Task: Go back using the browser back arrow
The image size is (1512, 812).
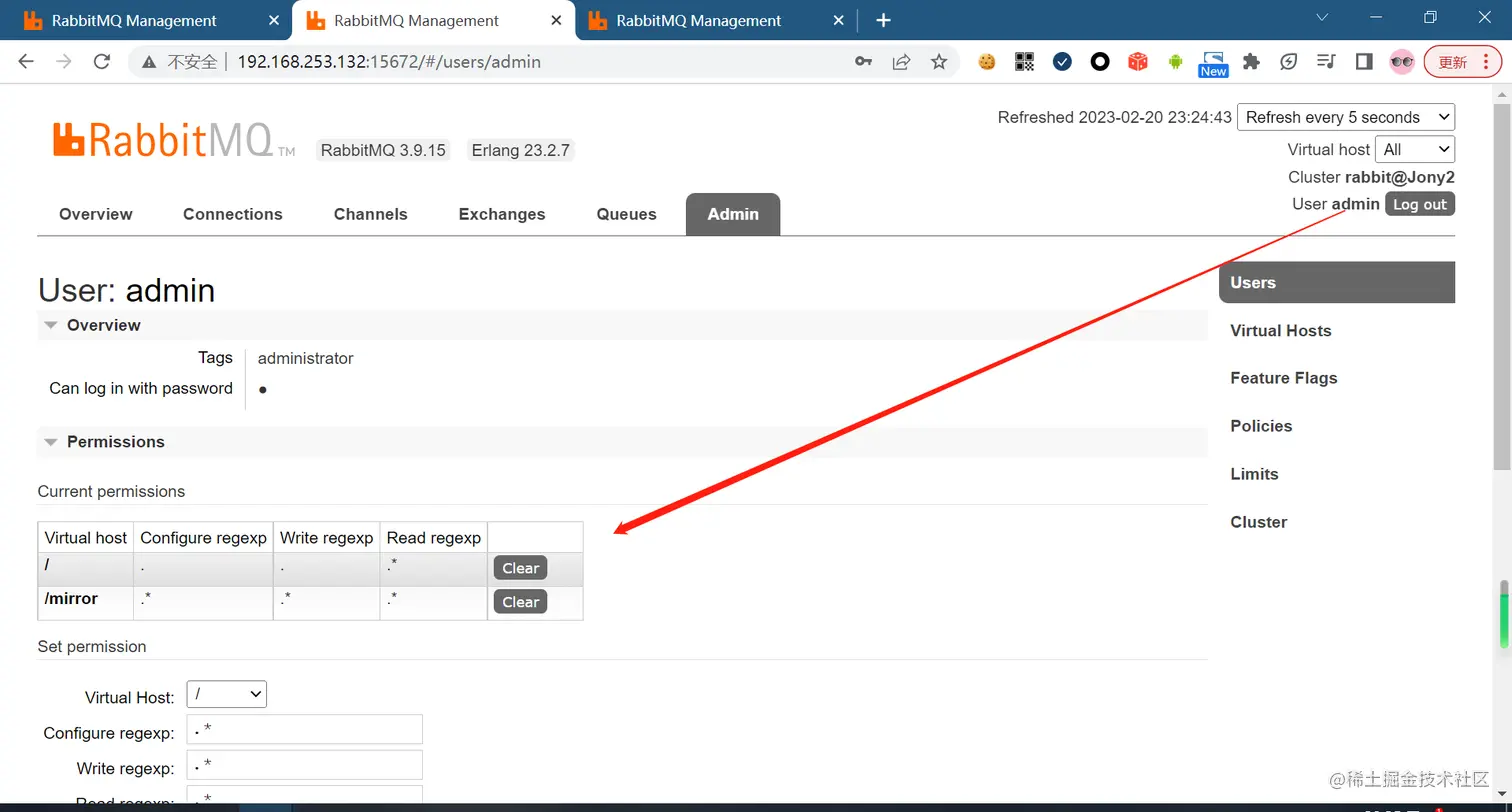Action: pyautogui.click(x=26, y=61)
